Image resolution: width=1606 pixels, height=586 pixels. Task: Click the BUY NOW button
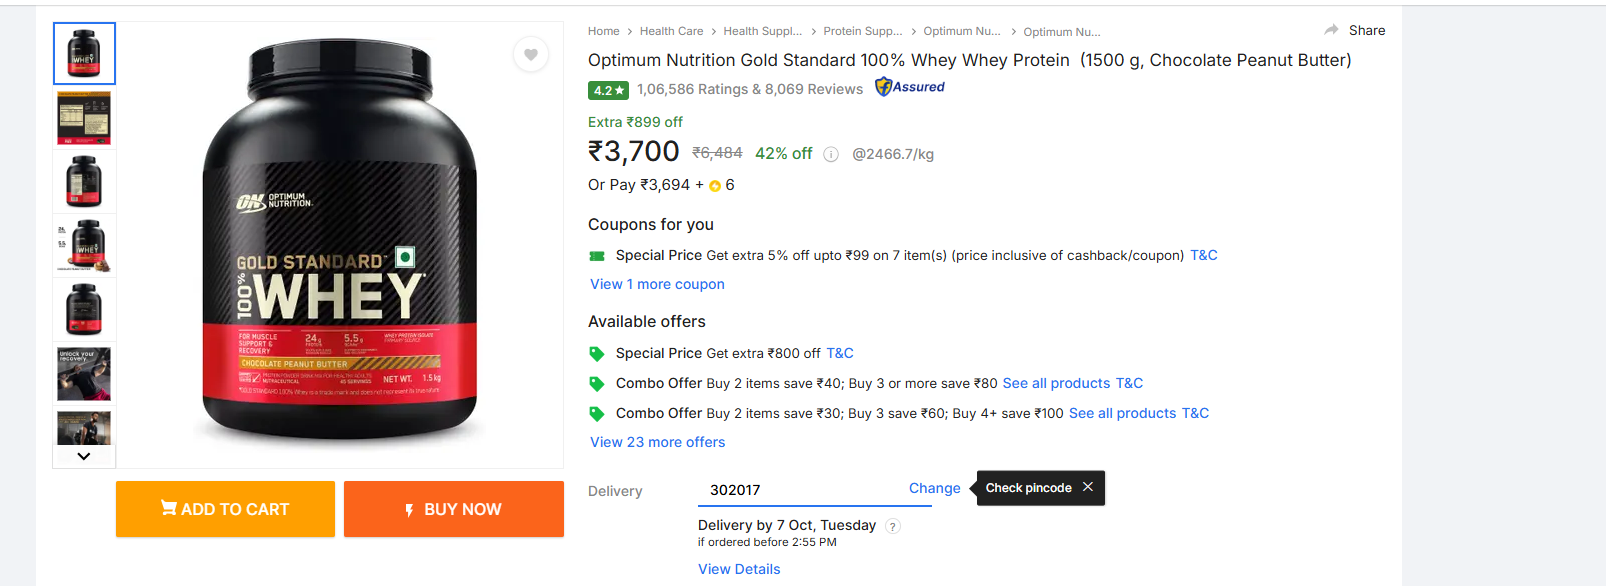[453, 509]
